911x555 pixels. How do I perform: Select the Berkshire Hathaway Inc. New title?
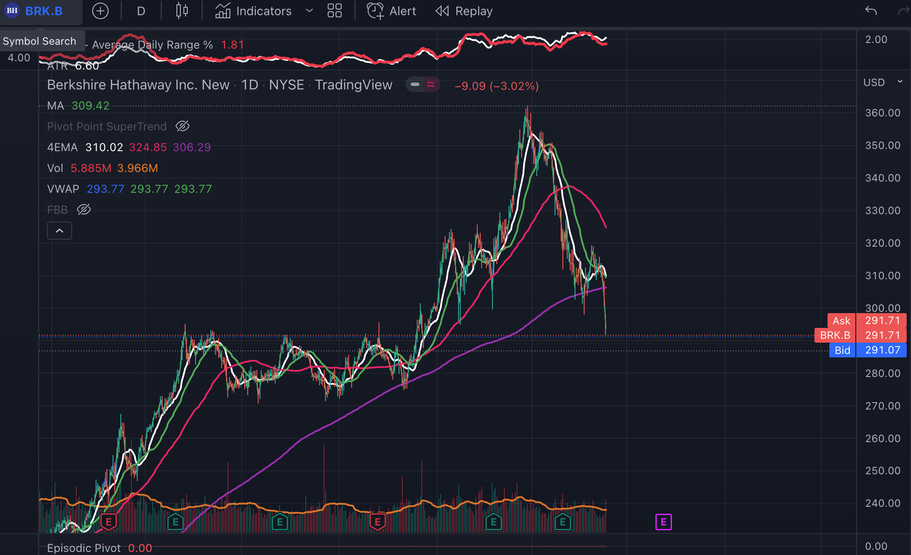point(138,85)
